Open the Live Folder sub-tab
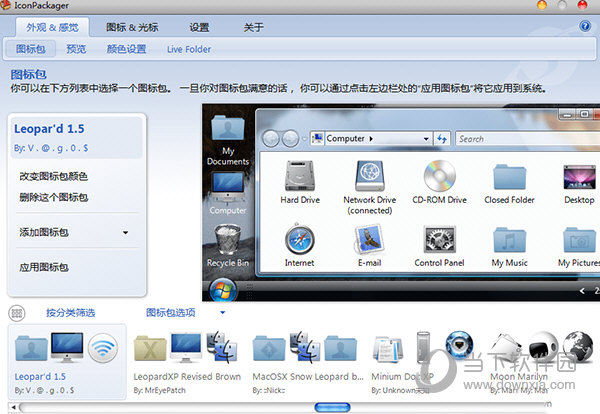The height and width of the screenshot is (414, 600). click(x=189, y=49)
